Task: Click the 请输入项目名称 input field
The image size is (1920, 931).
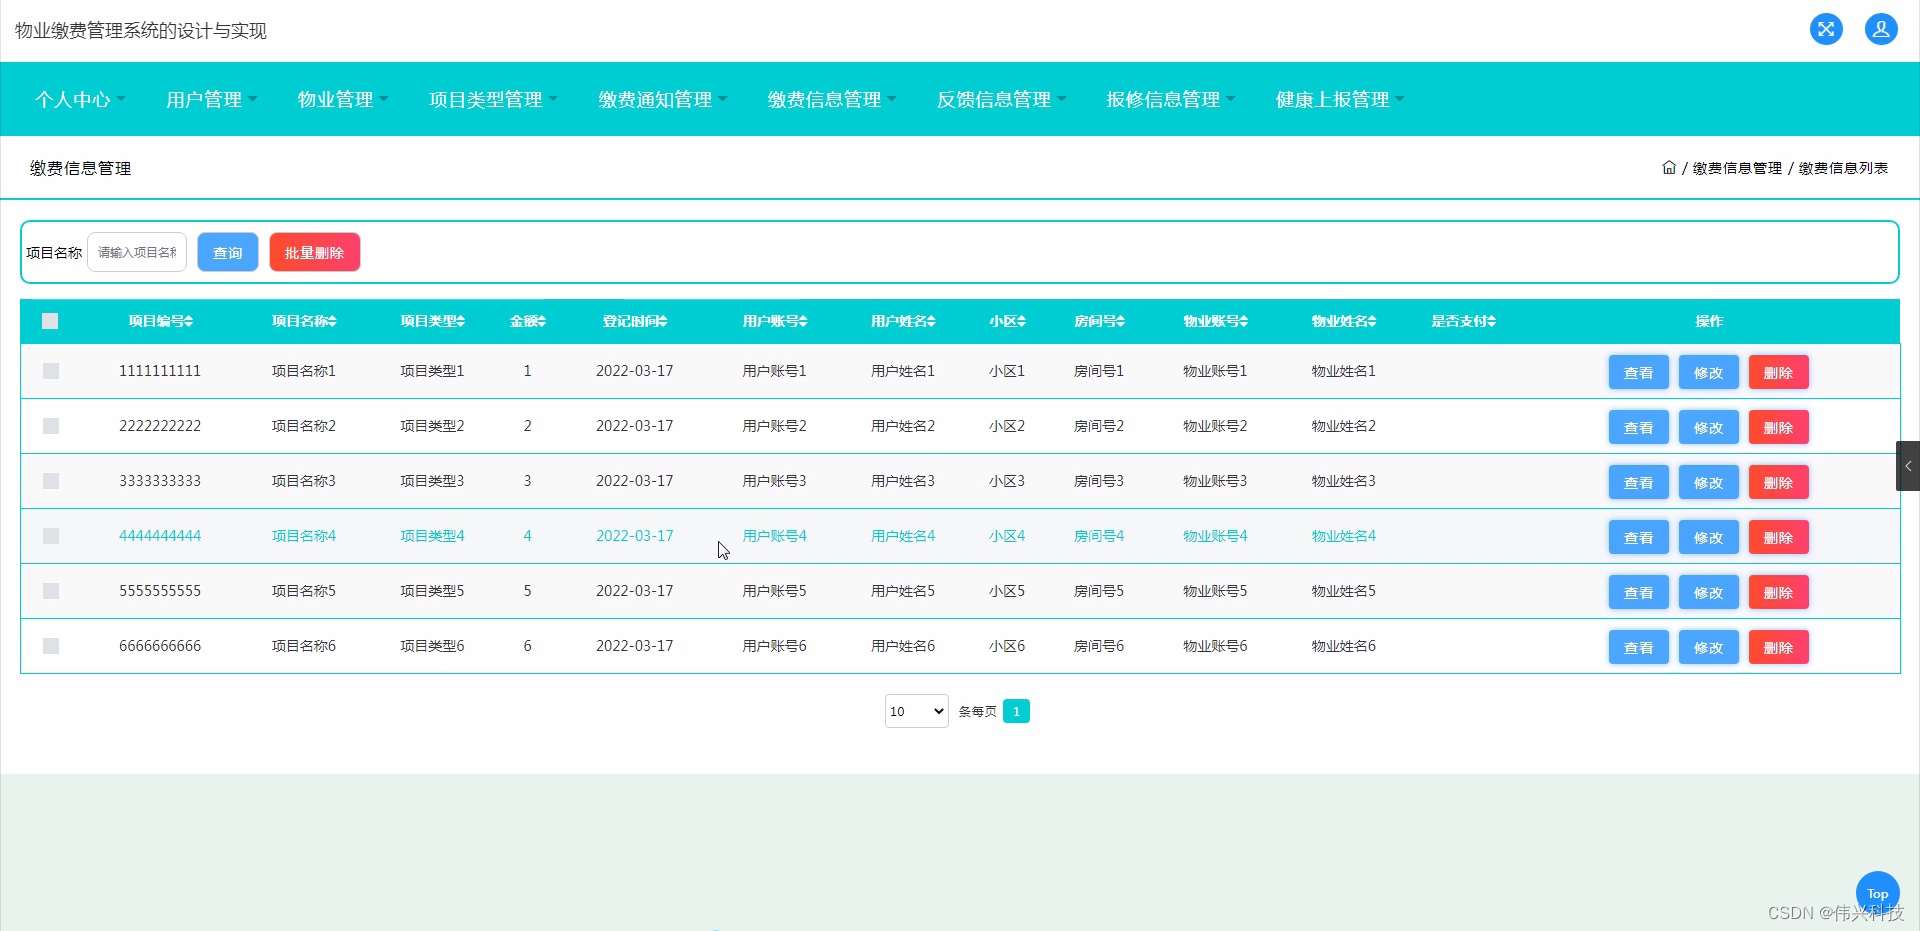Action: pos(137,252)
